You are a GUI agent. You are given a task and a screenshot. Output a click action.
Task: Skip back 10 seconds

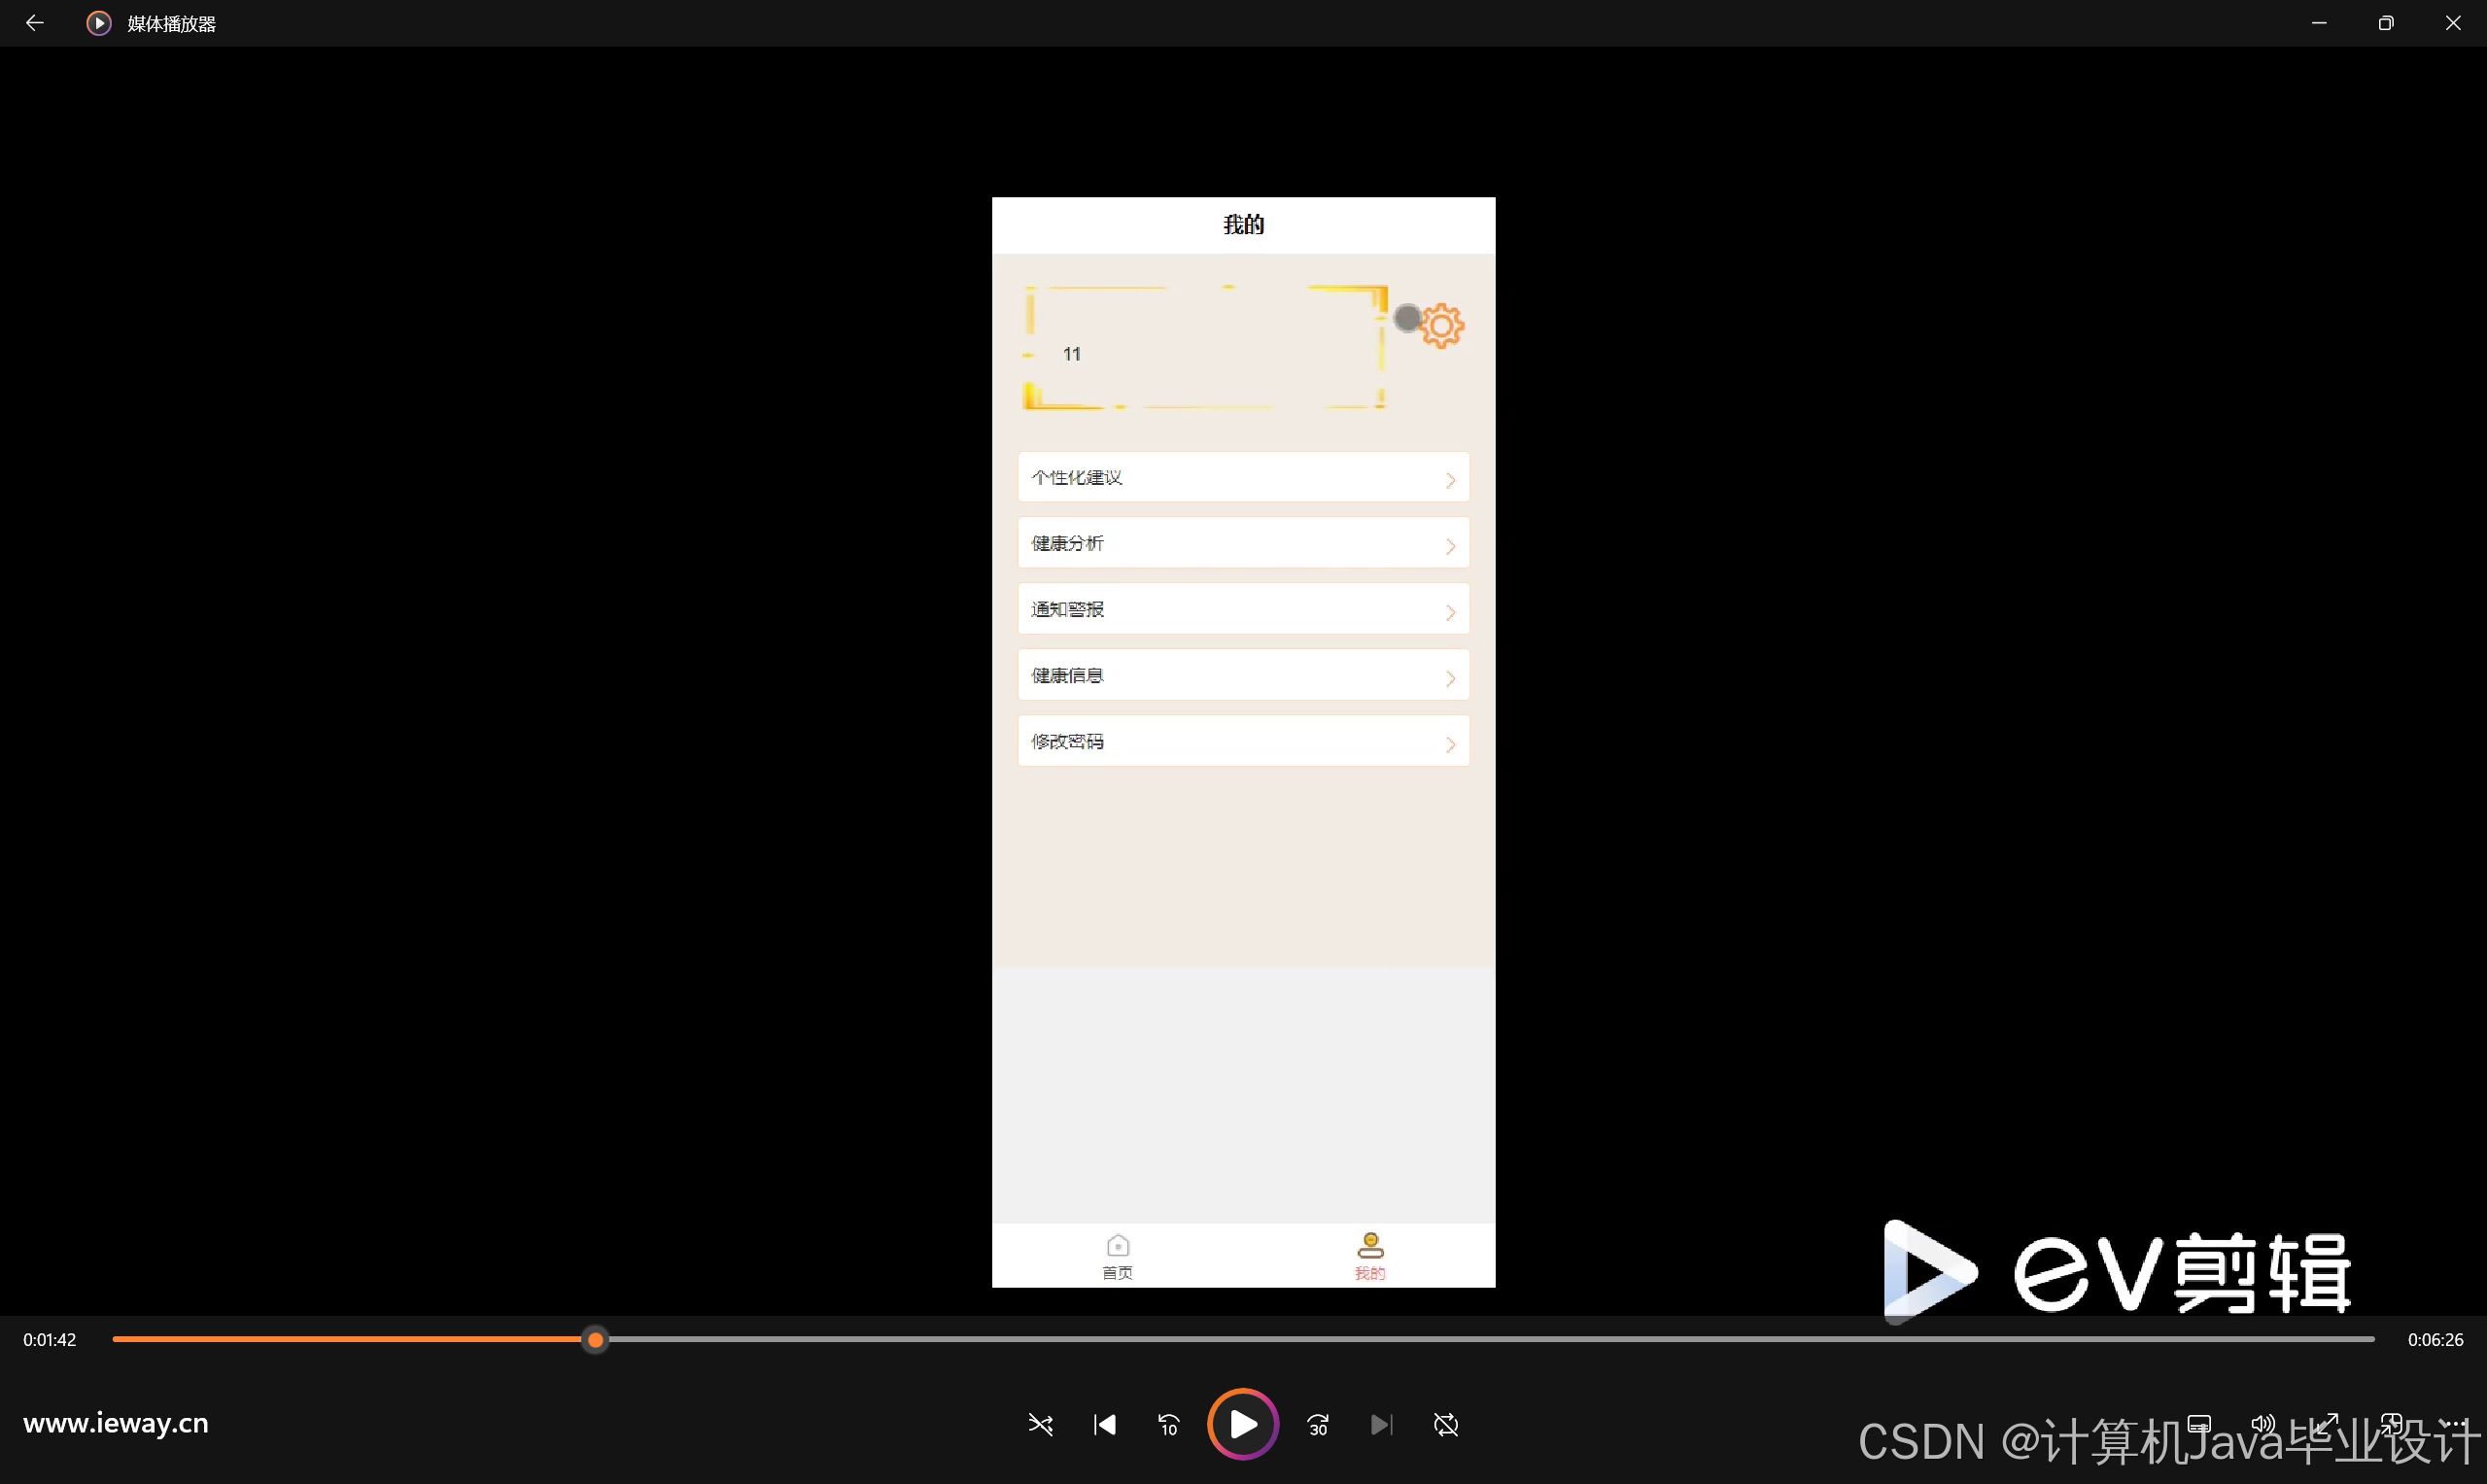[1168, 1424]
